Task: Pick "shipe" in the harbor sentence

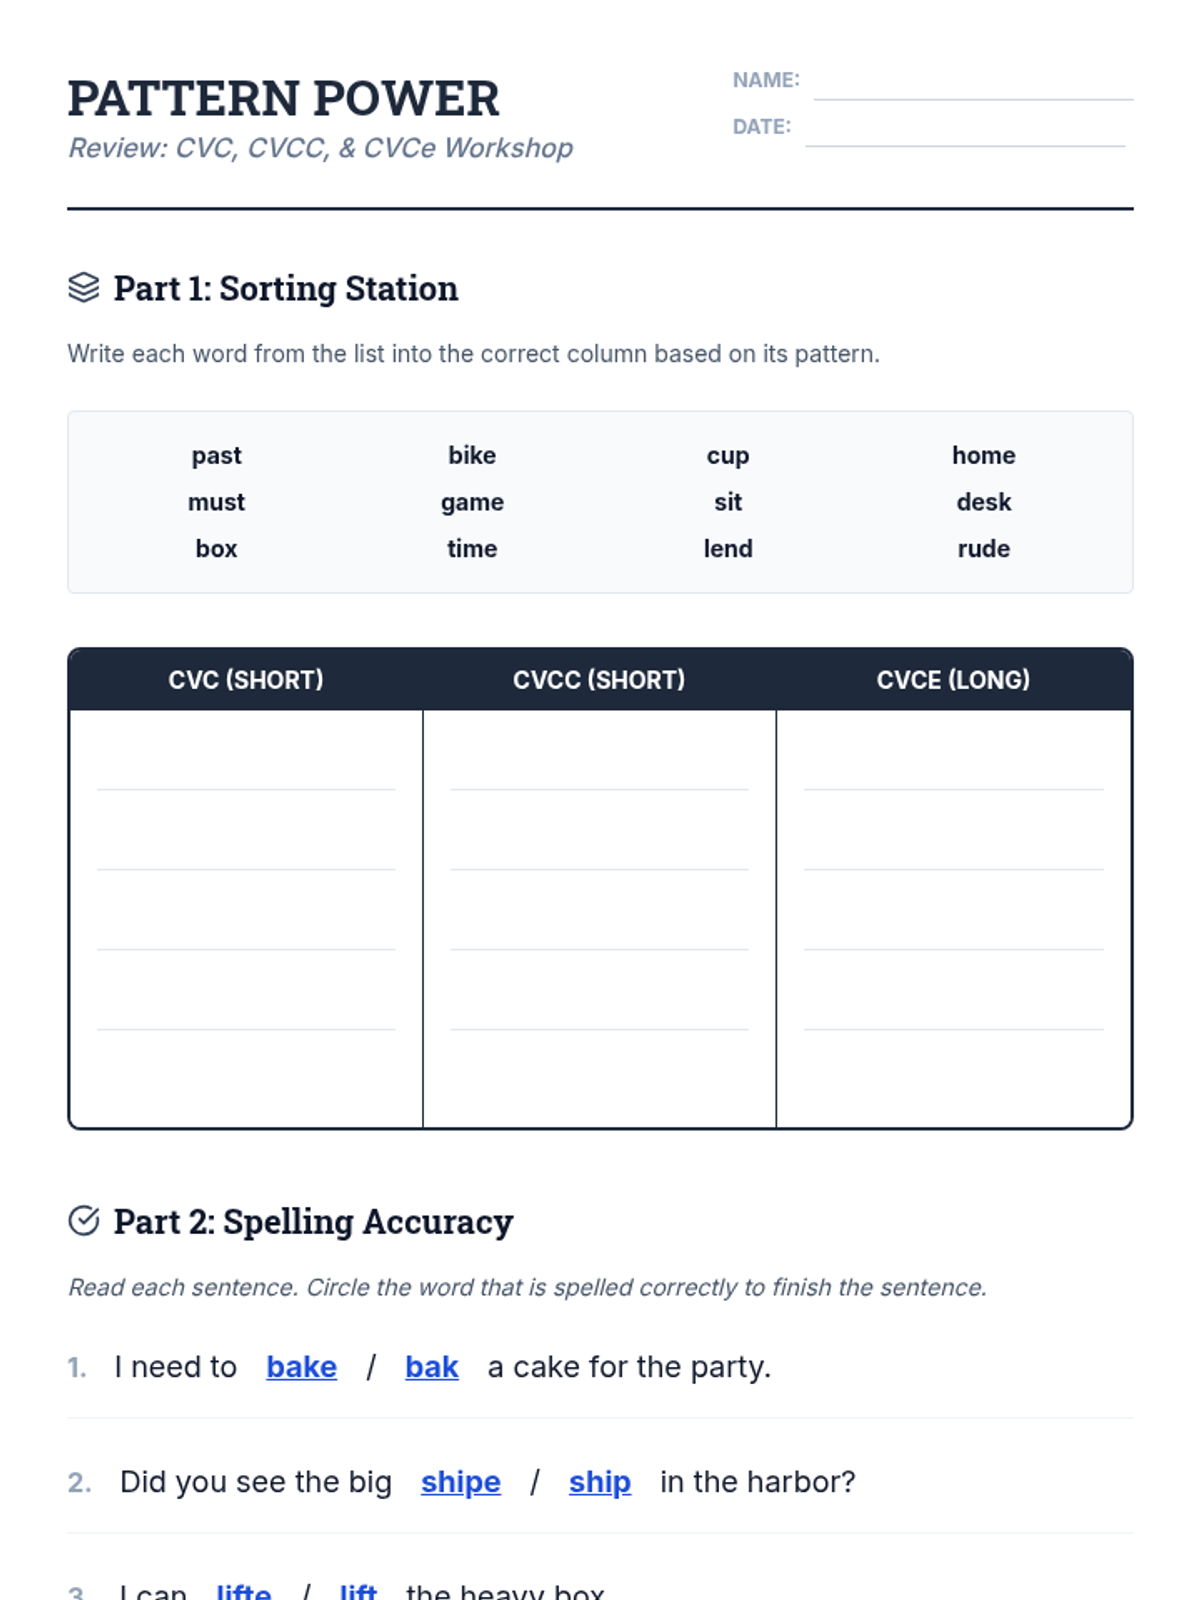Action: [460, 1482]
